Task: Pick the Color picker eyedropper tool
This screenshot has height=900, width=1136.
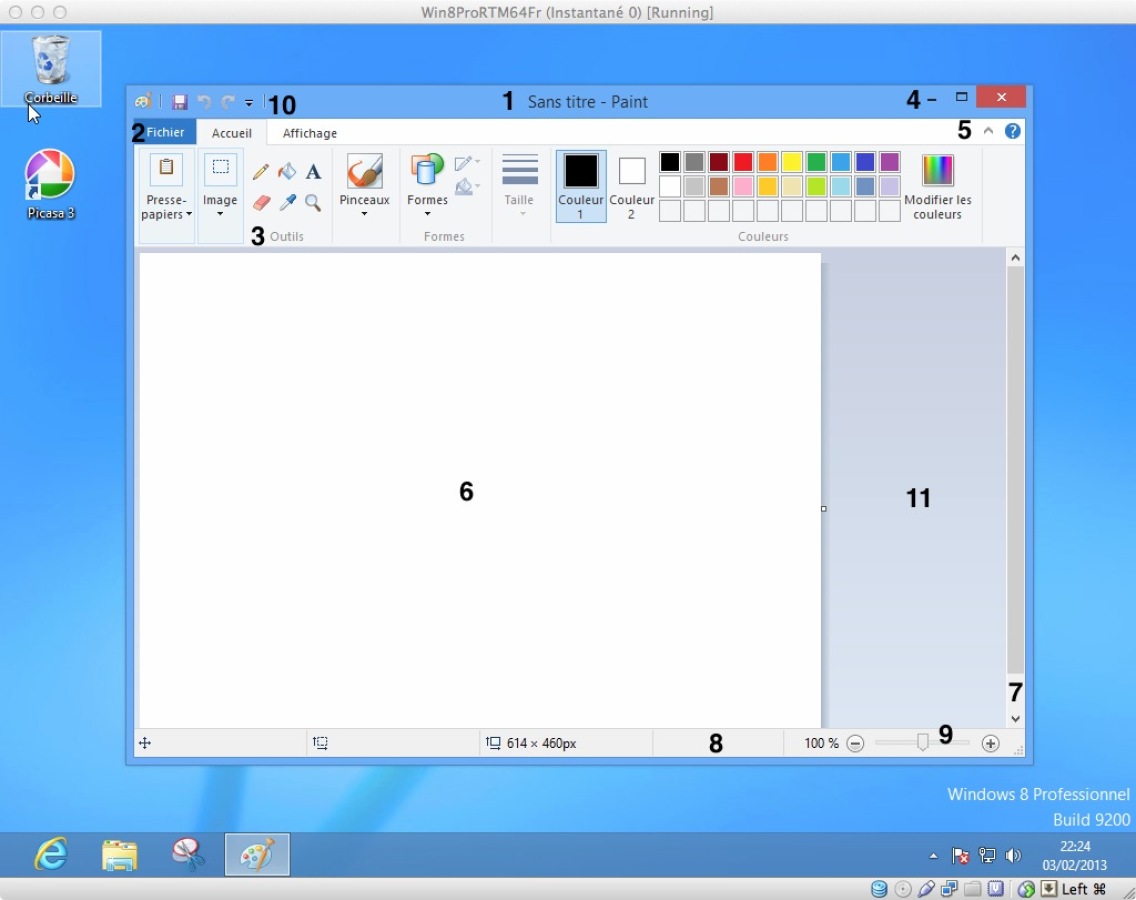Action: click(x=287, y=203)
